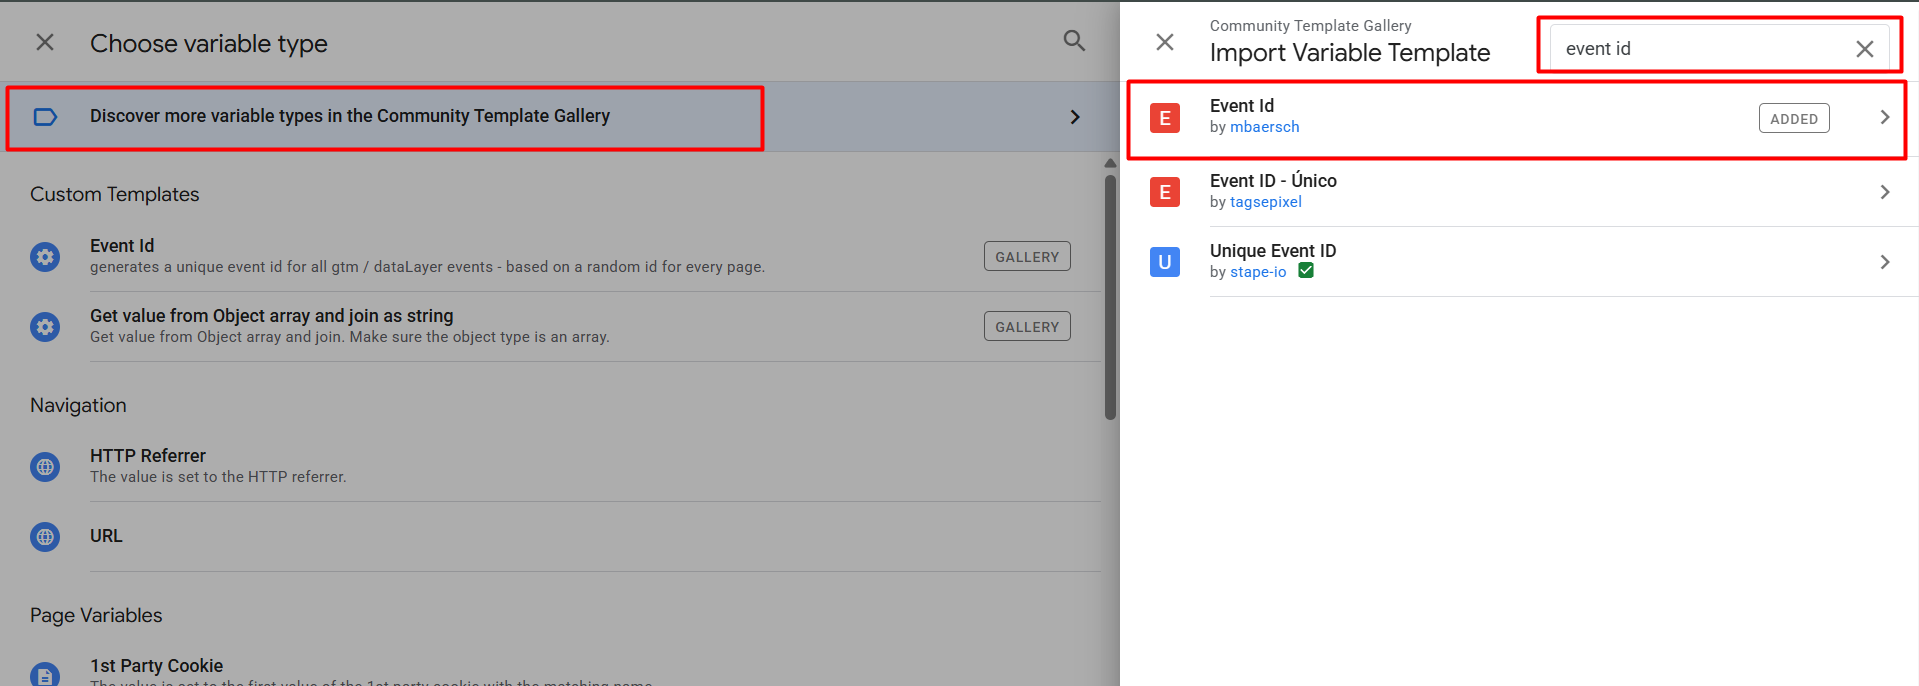This screenshot has height=686, width=1919.
Task: Click the tag icon beside Community Template Gallery
Action: pyautogui.click(x=45, y=117)
